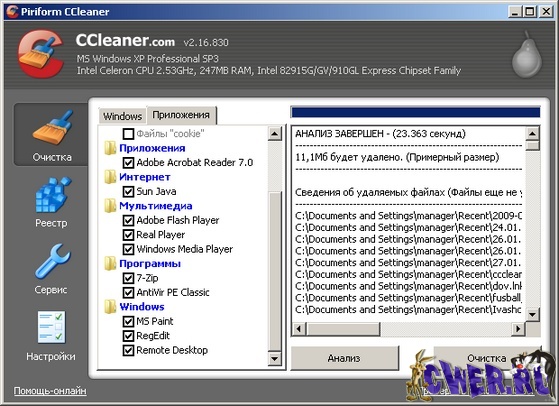Click Сведения об удаляемых файлах line

tap(409, 192)
